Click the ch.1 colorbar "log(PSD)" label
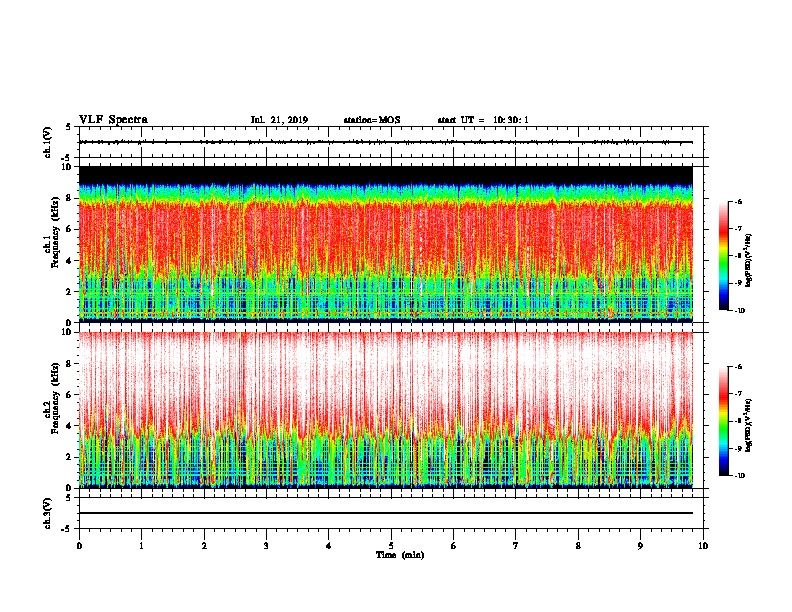The width and height of the screenshot is (792, 612). [749, 261]
